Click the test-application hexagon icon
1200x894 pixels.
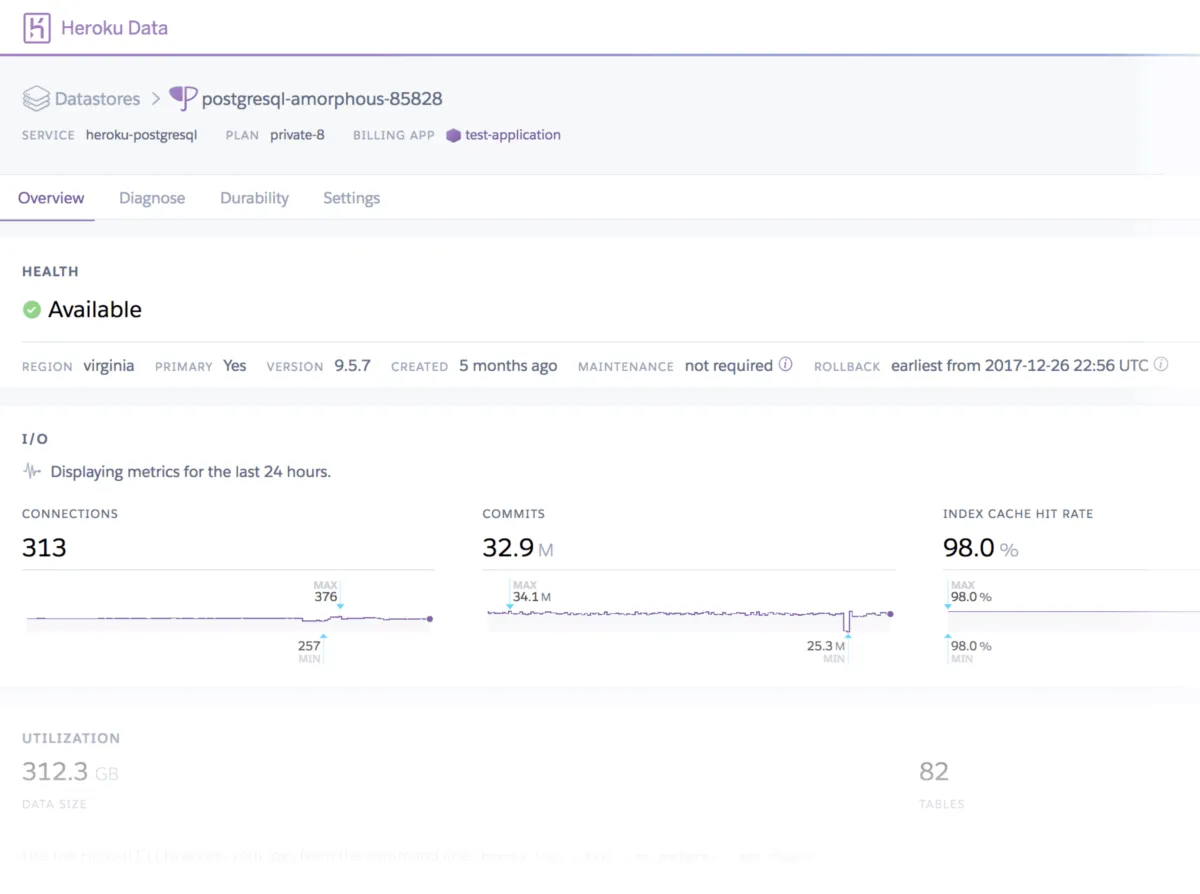(453, 135)
